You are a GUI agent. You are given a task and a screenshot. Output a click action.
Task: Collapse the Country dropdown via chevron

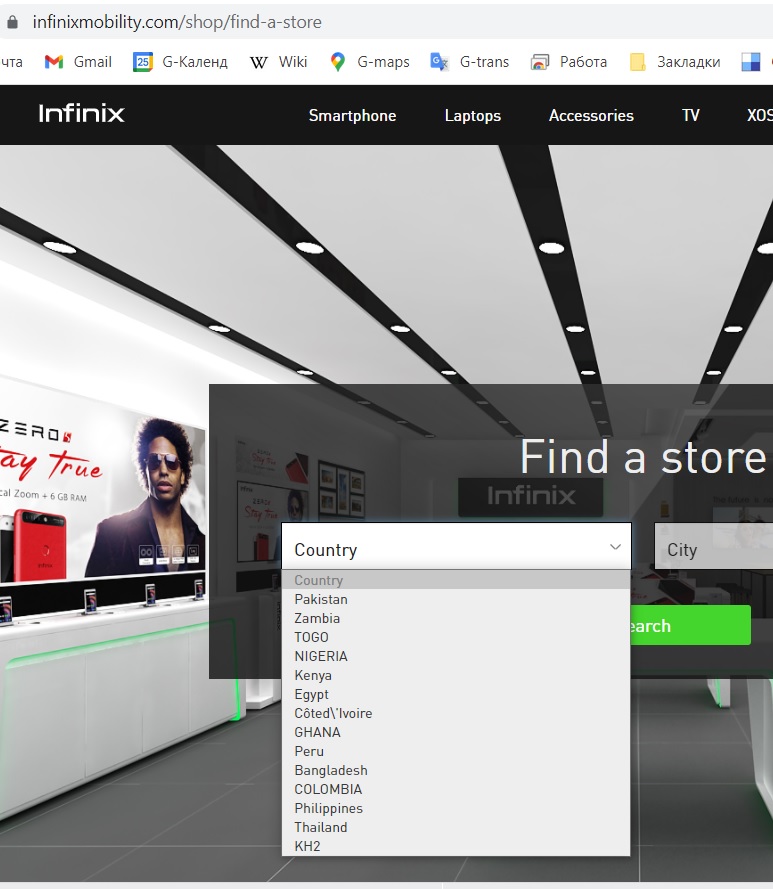(615, 547)
